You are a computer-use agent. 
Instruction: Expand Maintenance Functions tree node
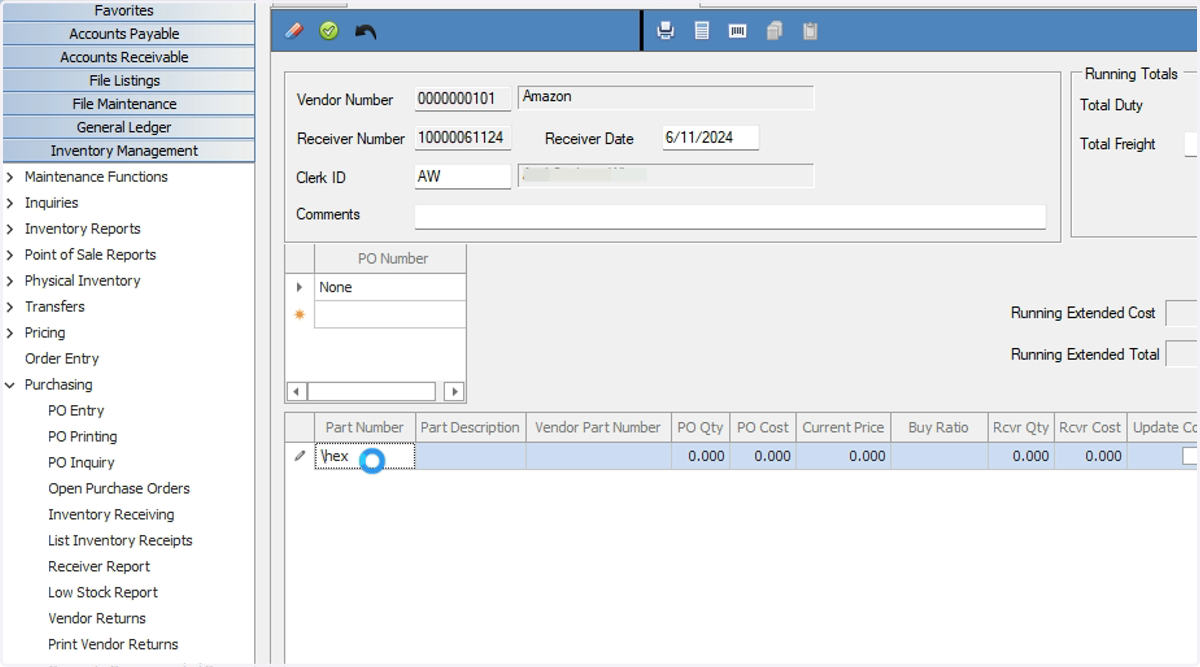coord(10,177)
